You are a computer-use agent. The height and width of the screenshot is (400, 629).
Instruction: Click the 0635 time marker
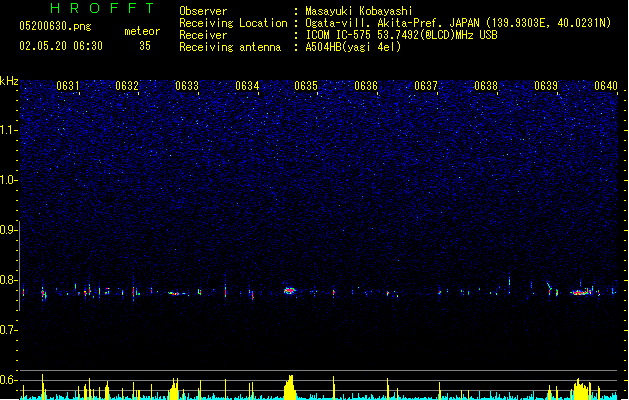[x=306, y=86]
